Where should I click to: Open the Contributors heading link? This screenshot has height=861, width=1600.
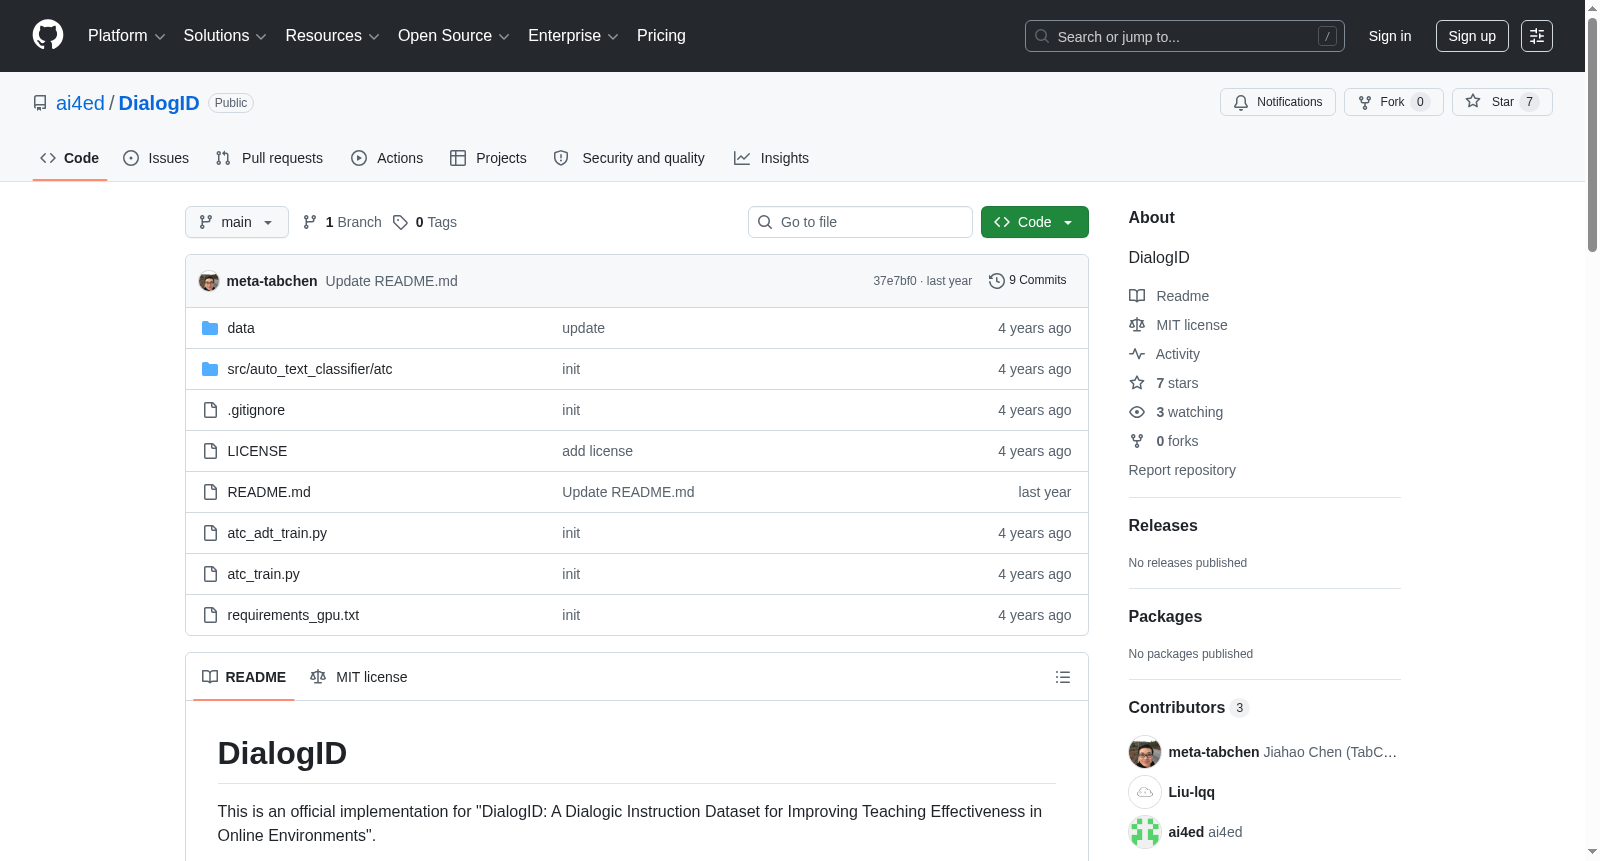1188,708
